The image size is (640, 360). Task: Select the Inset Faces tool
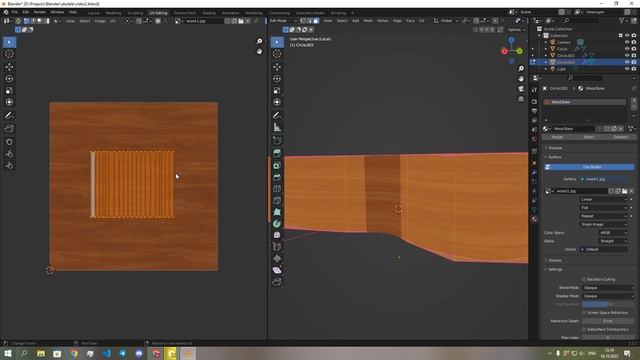pos(277,165)
